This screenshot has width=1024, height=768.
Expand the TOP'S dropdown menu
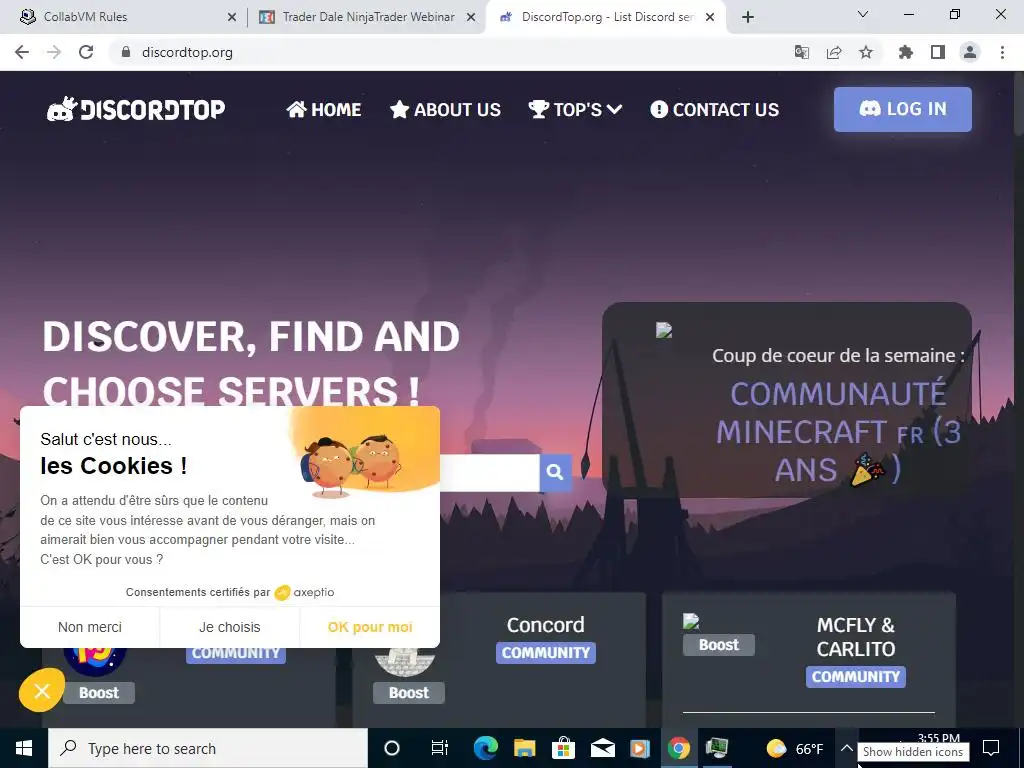click(575, 109)
